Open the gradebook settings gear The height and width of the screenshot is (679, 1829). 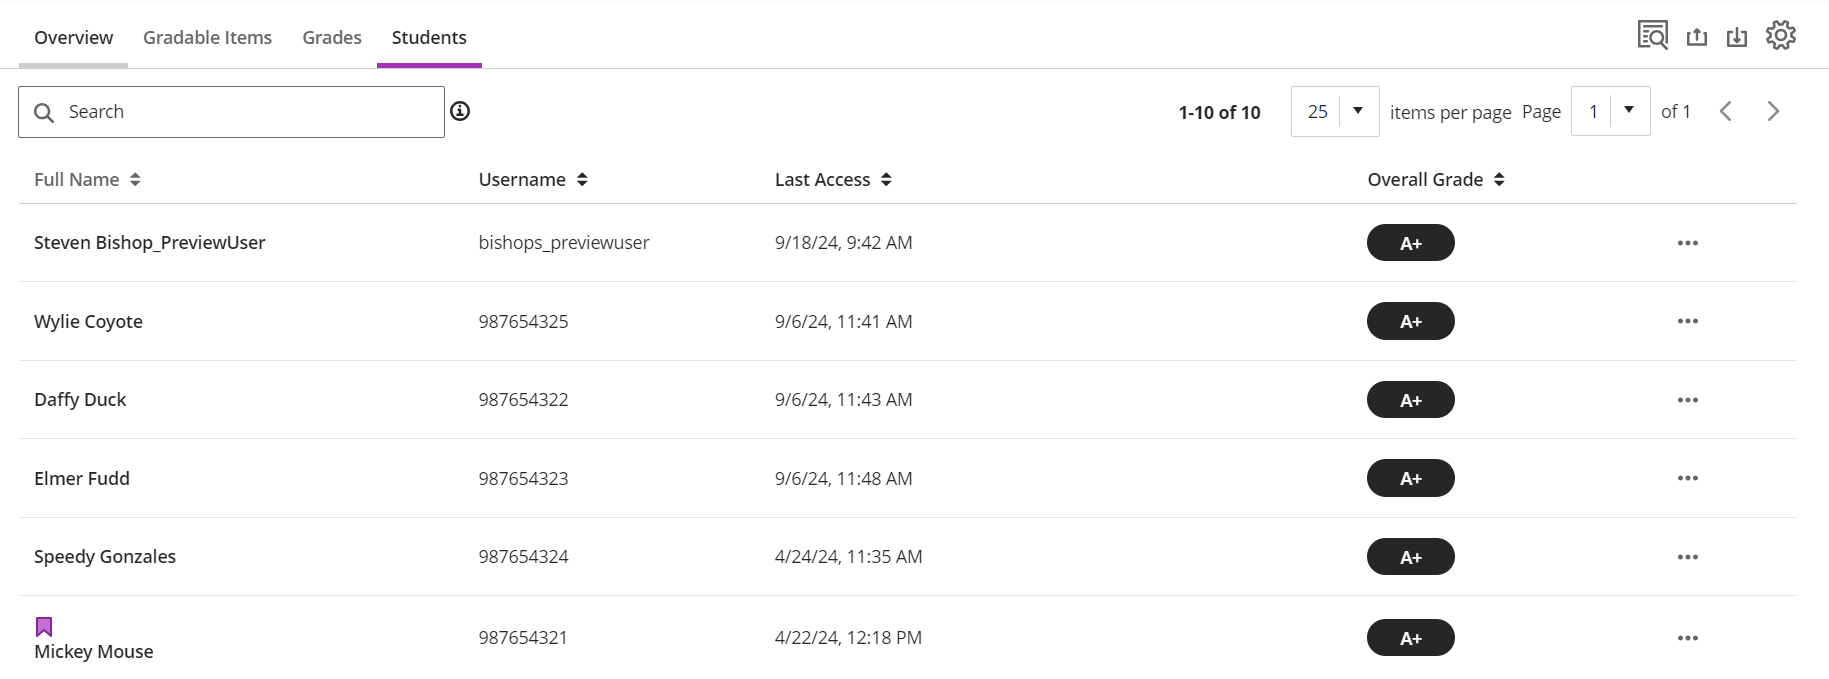click(x=1779, y=33)
